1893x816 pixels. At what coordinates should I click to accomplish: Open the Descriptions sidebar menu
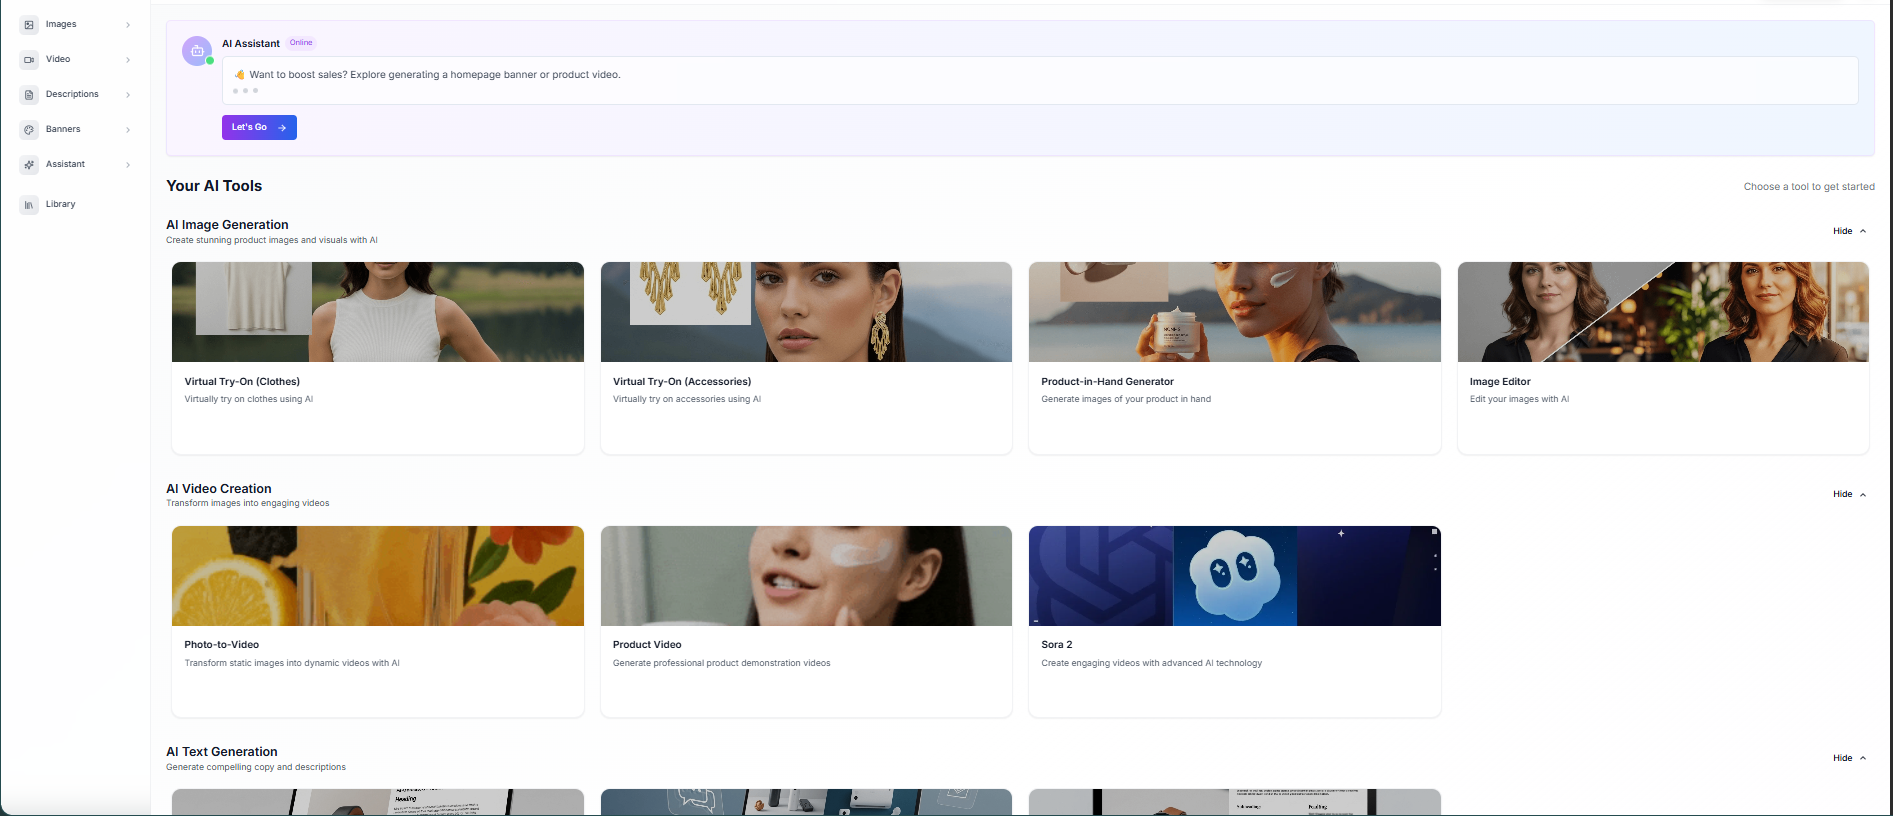pyautogui.click(x=75, y=94)
